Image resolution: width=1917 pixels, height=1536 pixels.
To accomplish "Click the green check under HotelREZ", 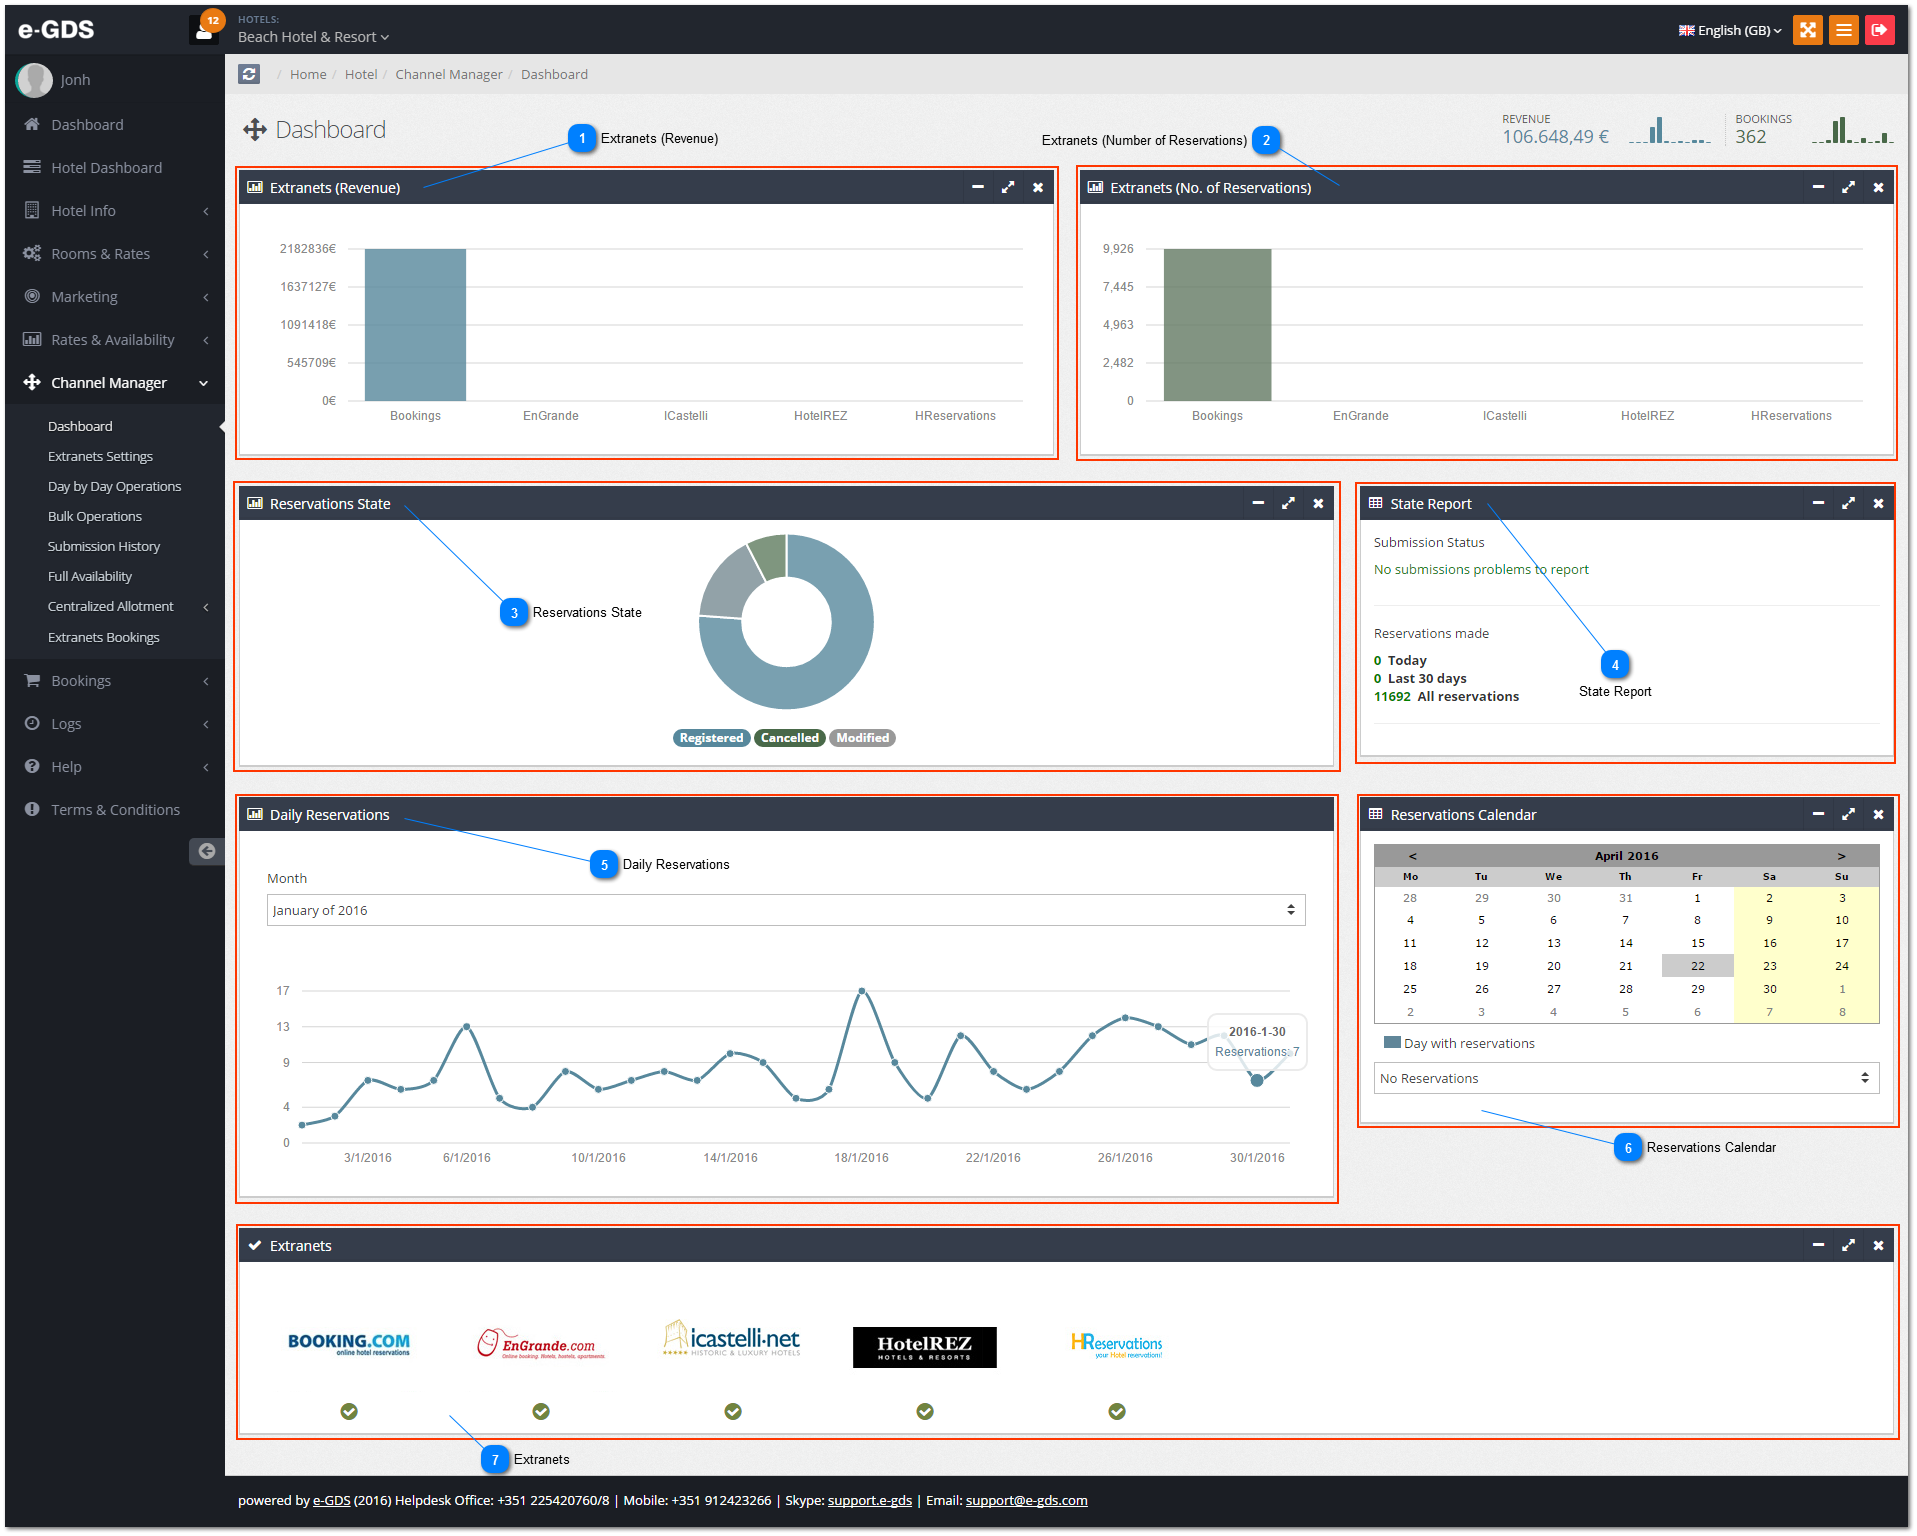I will pyautogui.click(x=925, y=1411).
